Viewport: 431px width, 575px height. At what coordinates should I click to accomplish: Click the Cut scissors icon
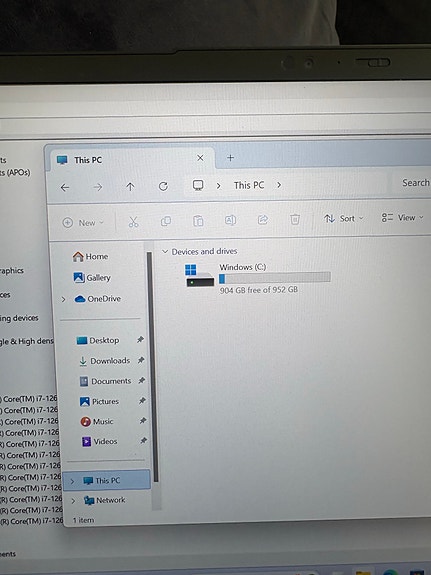[x=133, y=222]
